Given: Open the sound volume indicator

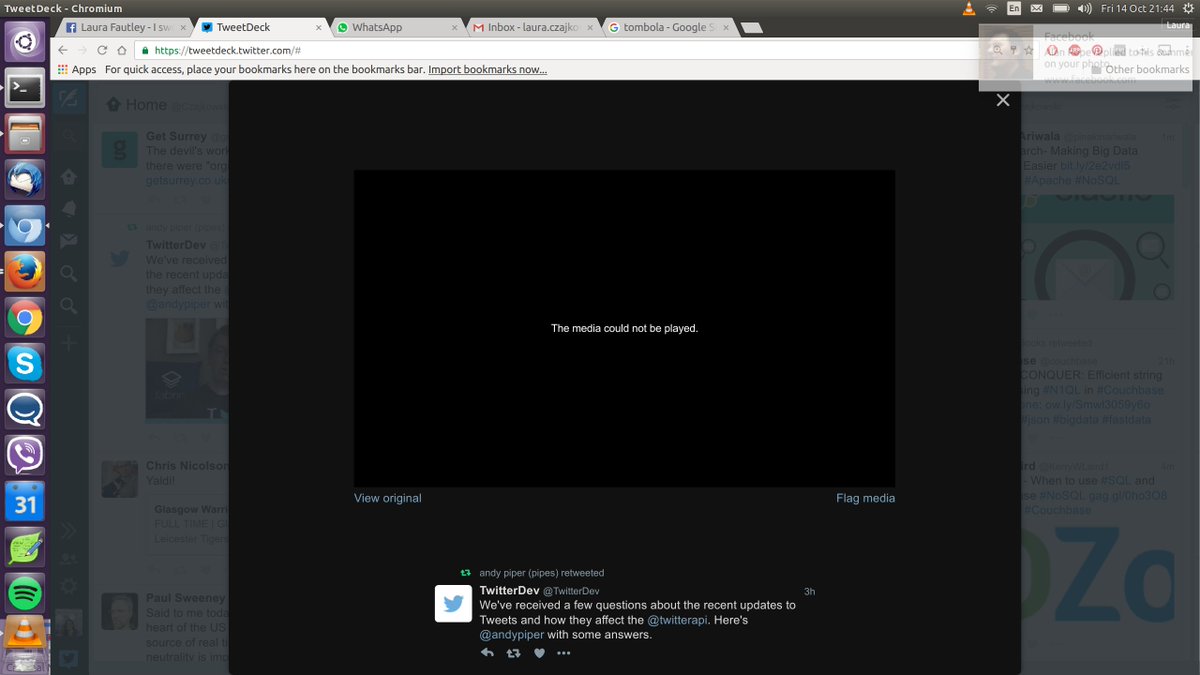Looking at the screenshot, I should 1085,8.
